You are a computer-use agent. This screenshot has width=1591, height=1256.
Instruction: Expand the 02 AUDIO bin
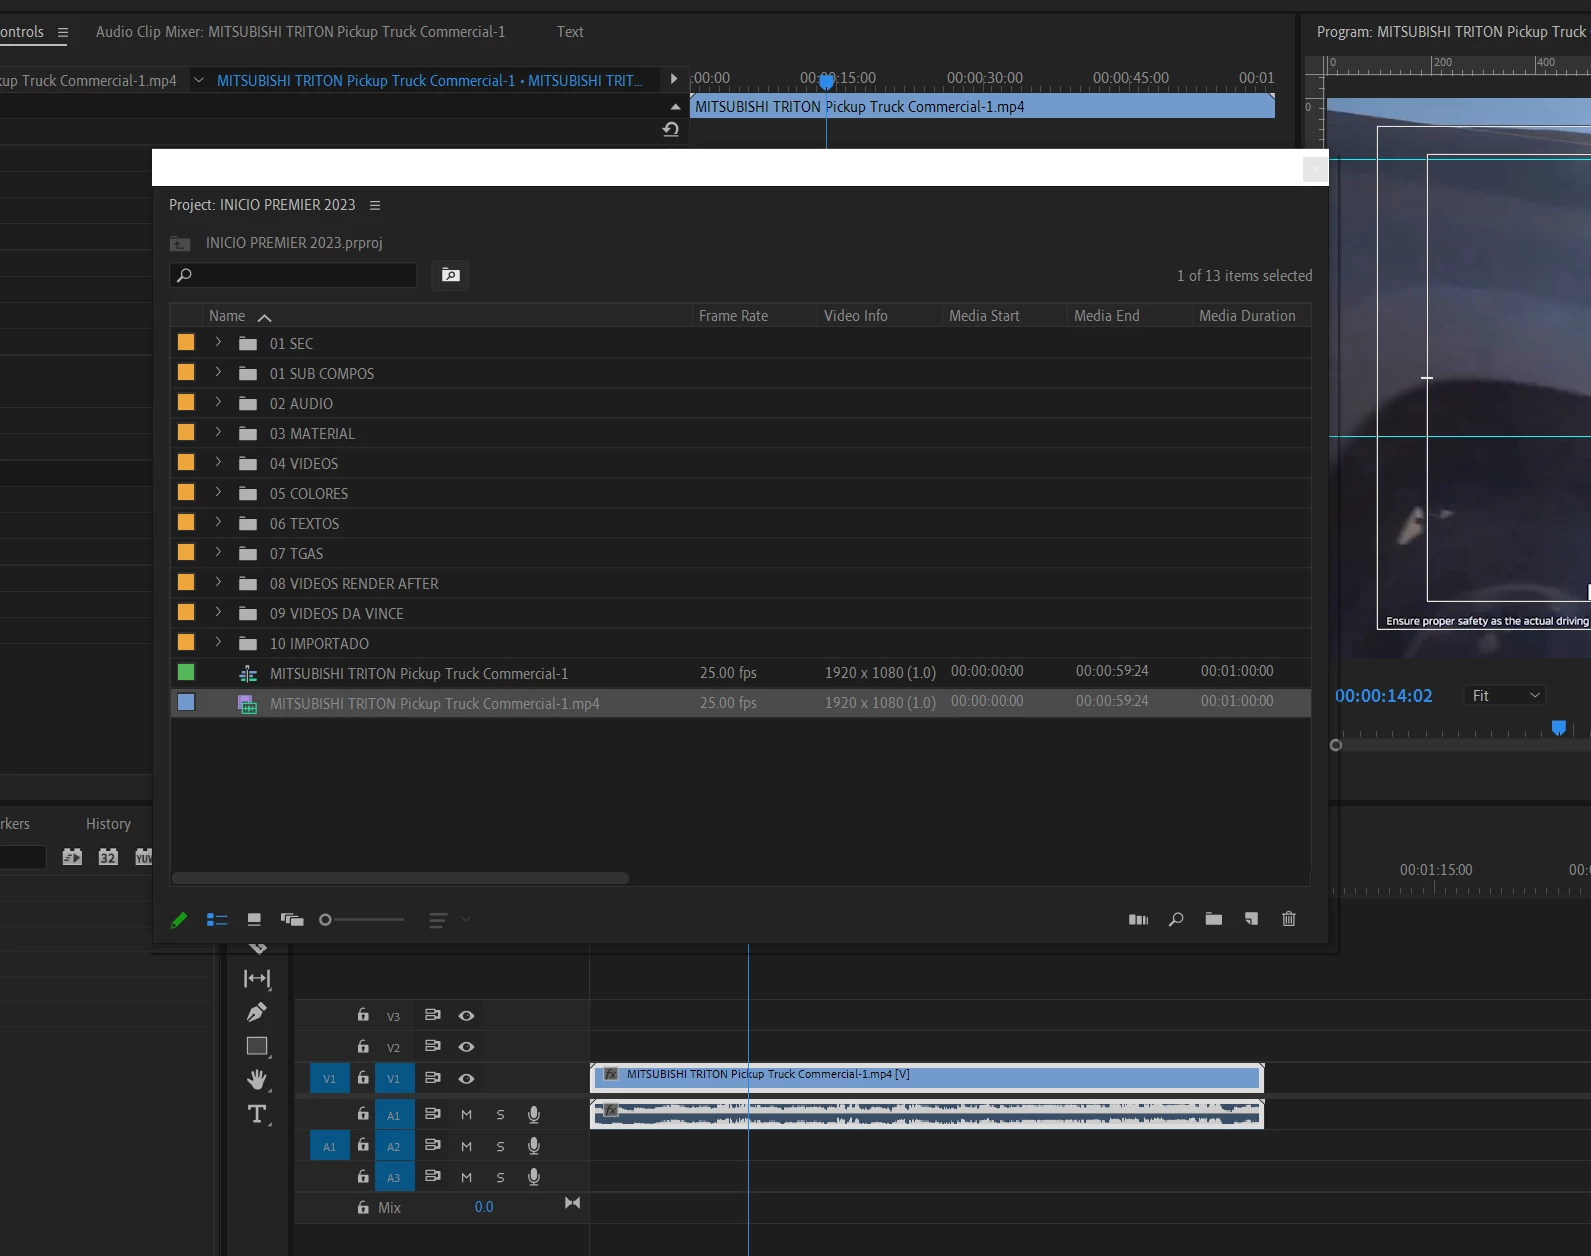[218, 402]
